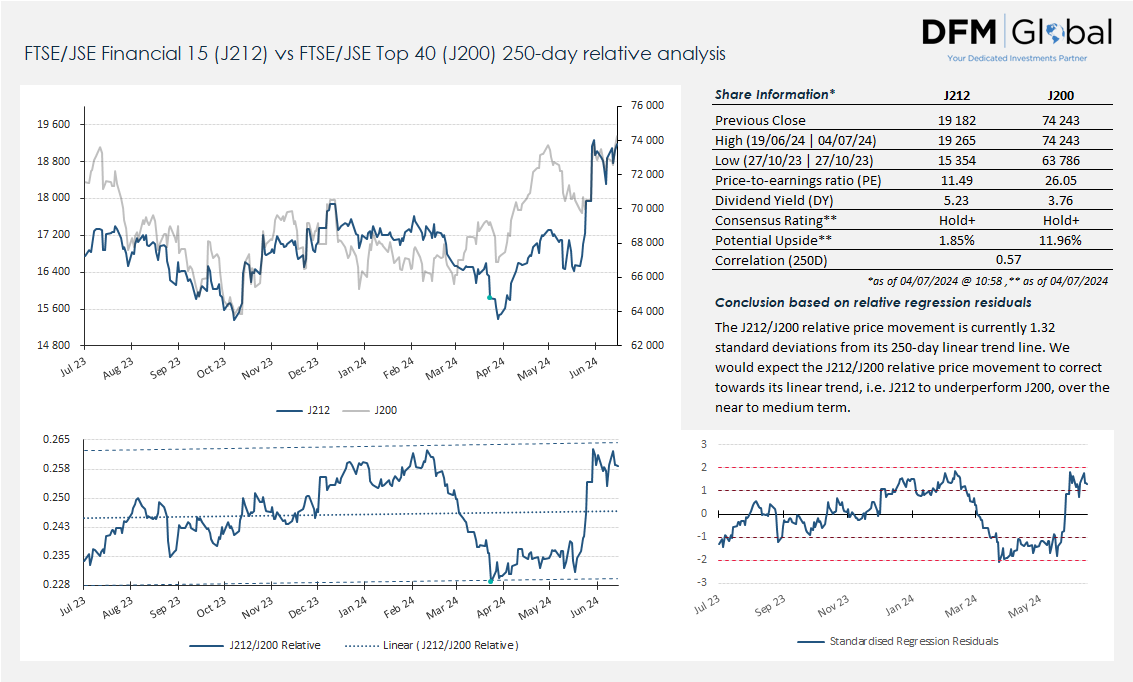Click the -3 axis label on residuals chart
The image size is (1133, 682).
click(702, 582)
